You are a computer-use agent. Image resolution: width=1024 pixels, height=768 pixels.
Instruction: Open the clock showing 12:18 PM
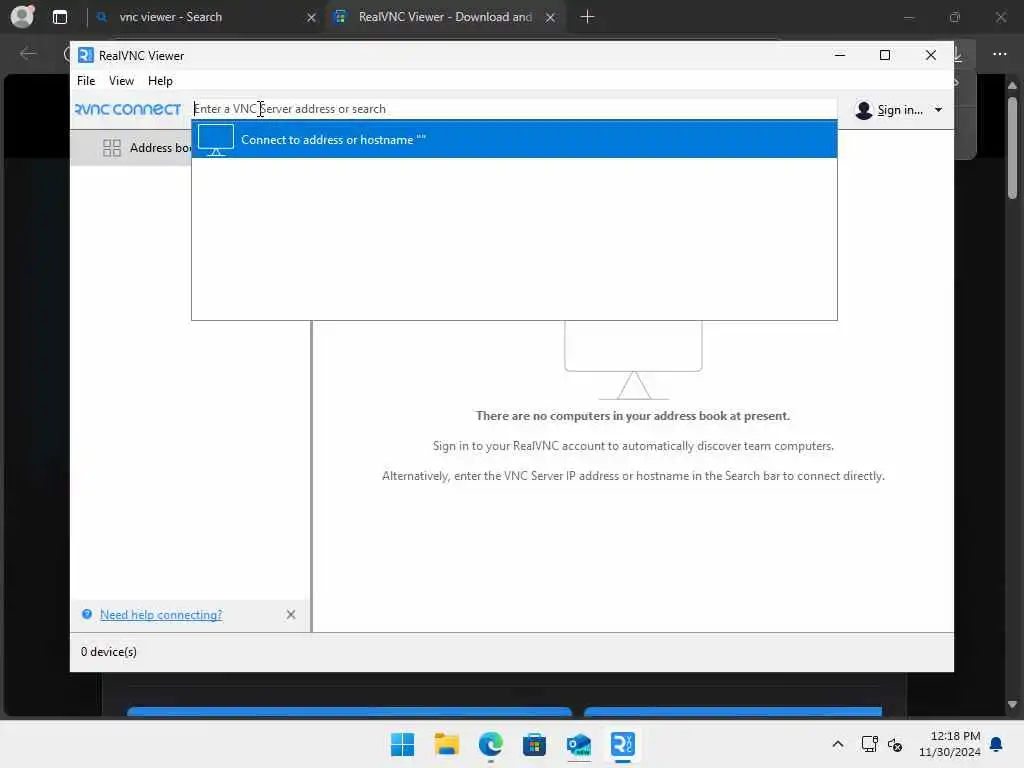coord(950,744)
